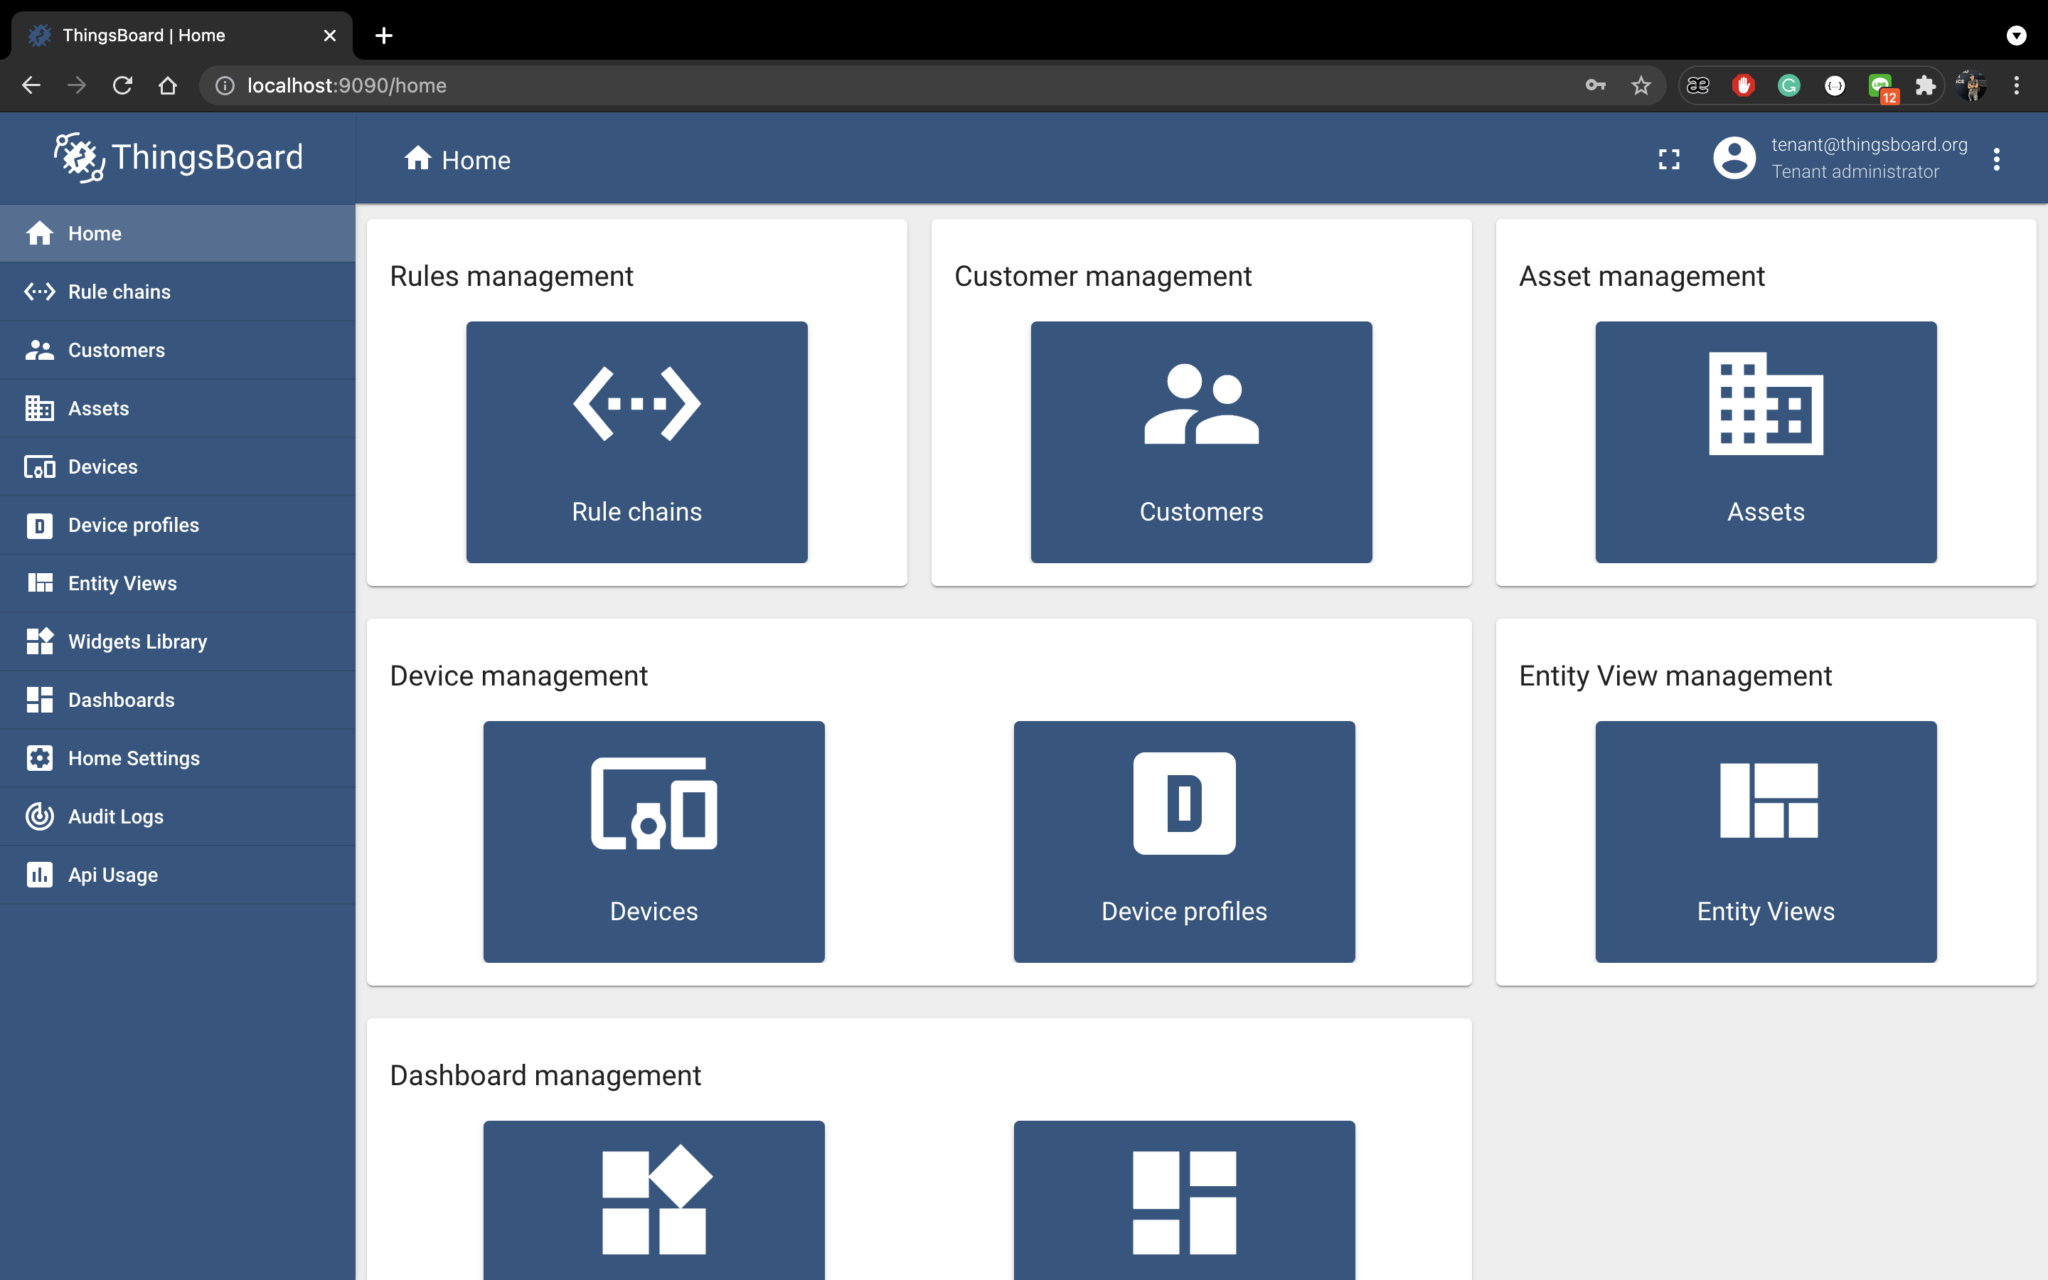
Task: Toggle fullscreen mode in the top bar
Action: tap(1669, 158)
